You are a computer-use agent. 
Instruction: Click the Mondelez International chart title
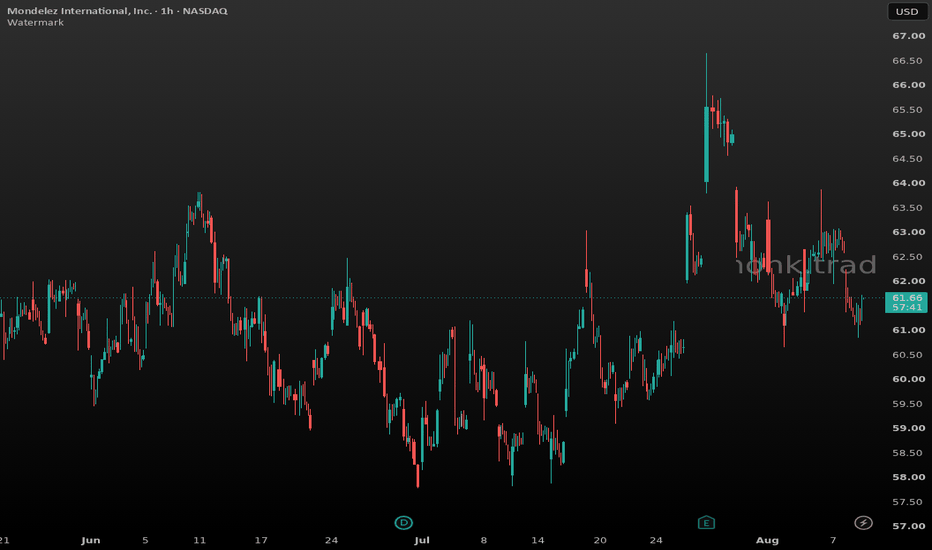pos(117,11)
